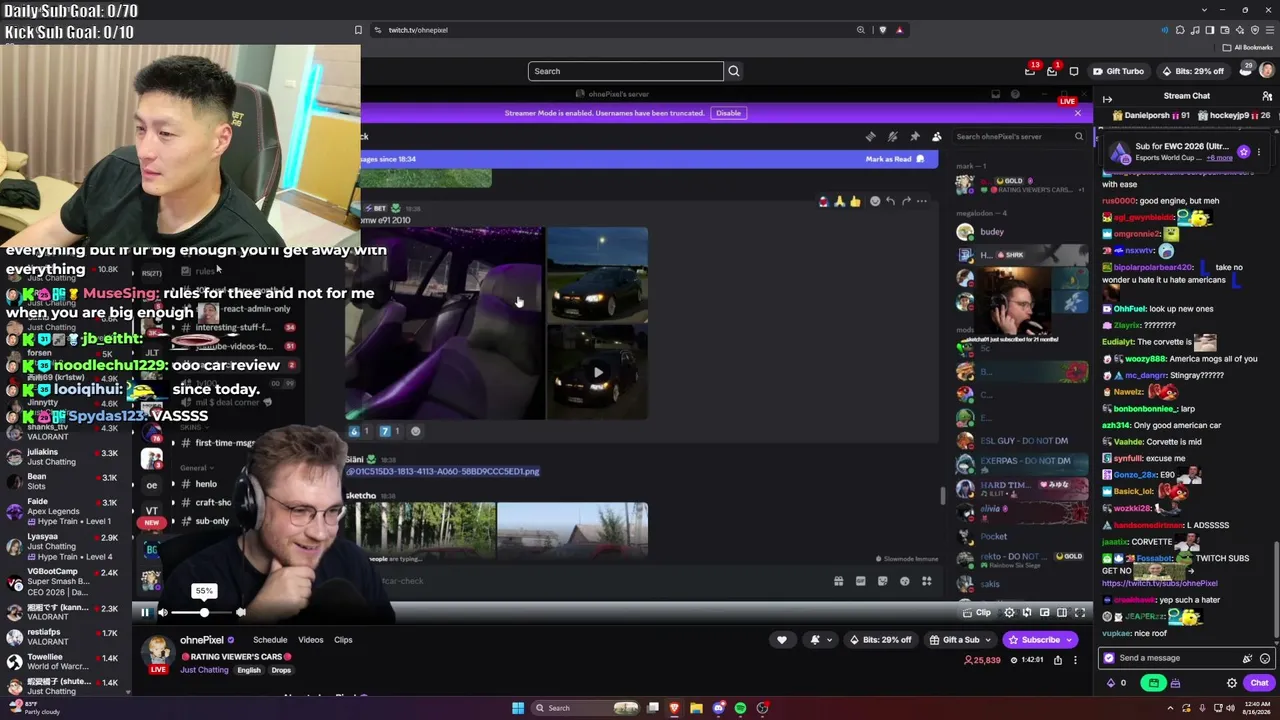Screen dimensions: 1280x720
Task: Follow ohnePixel with the heart button
Action: pos(782,640)
